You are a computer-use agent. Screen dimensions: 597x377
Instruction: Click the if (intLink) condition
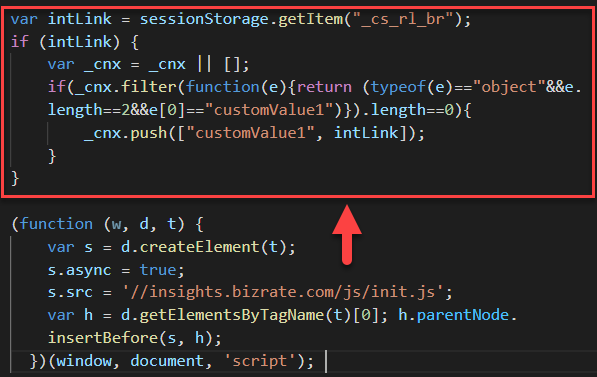[65, 42]
